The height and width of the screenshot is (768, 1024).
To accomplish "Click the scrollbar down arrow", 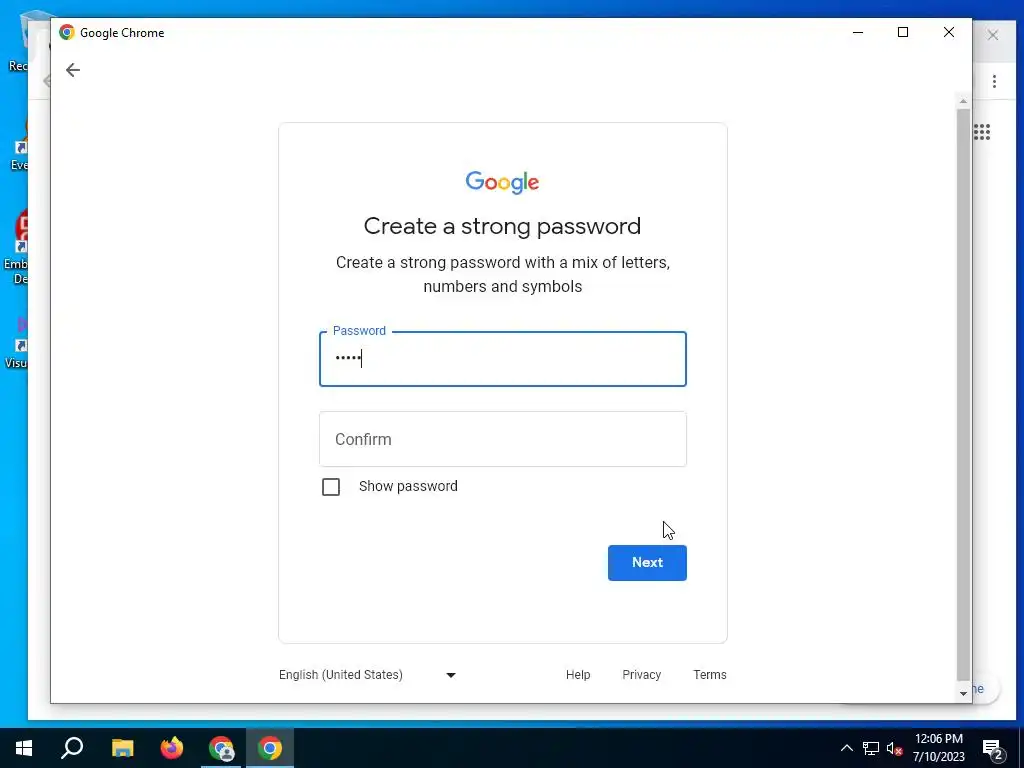I will click(x=963, y=694).
